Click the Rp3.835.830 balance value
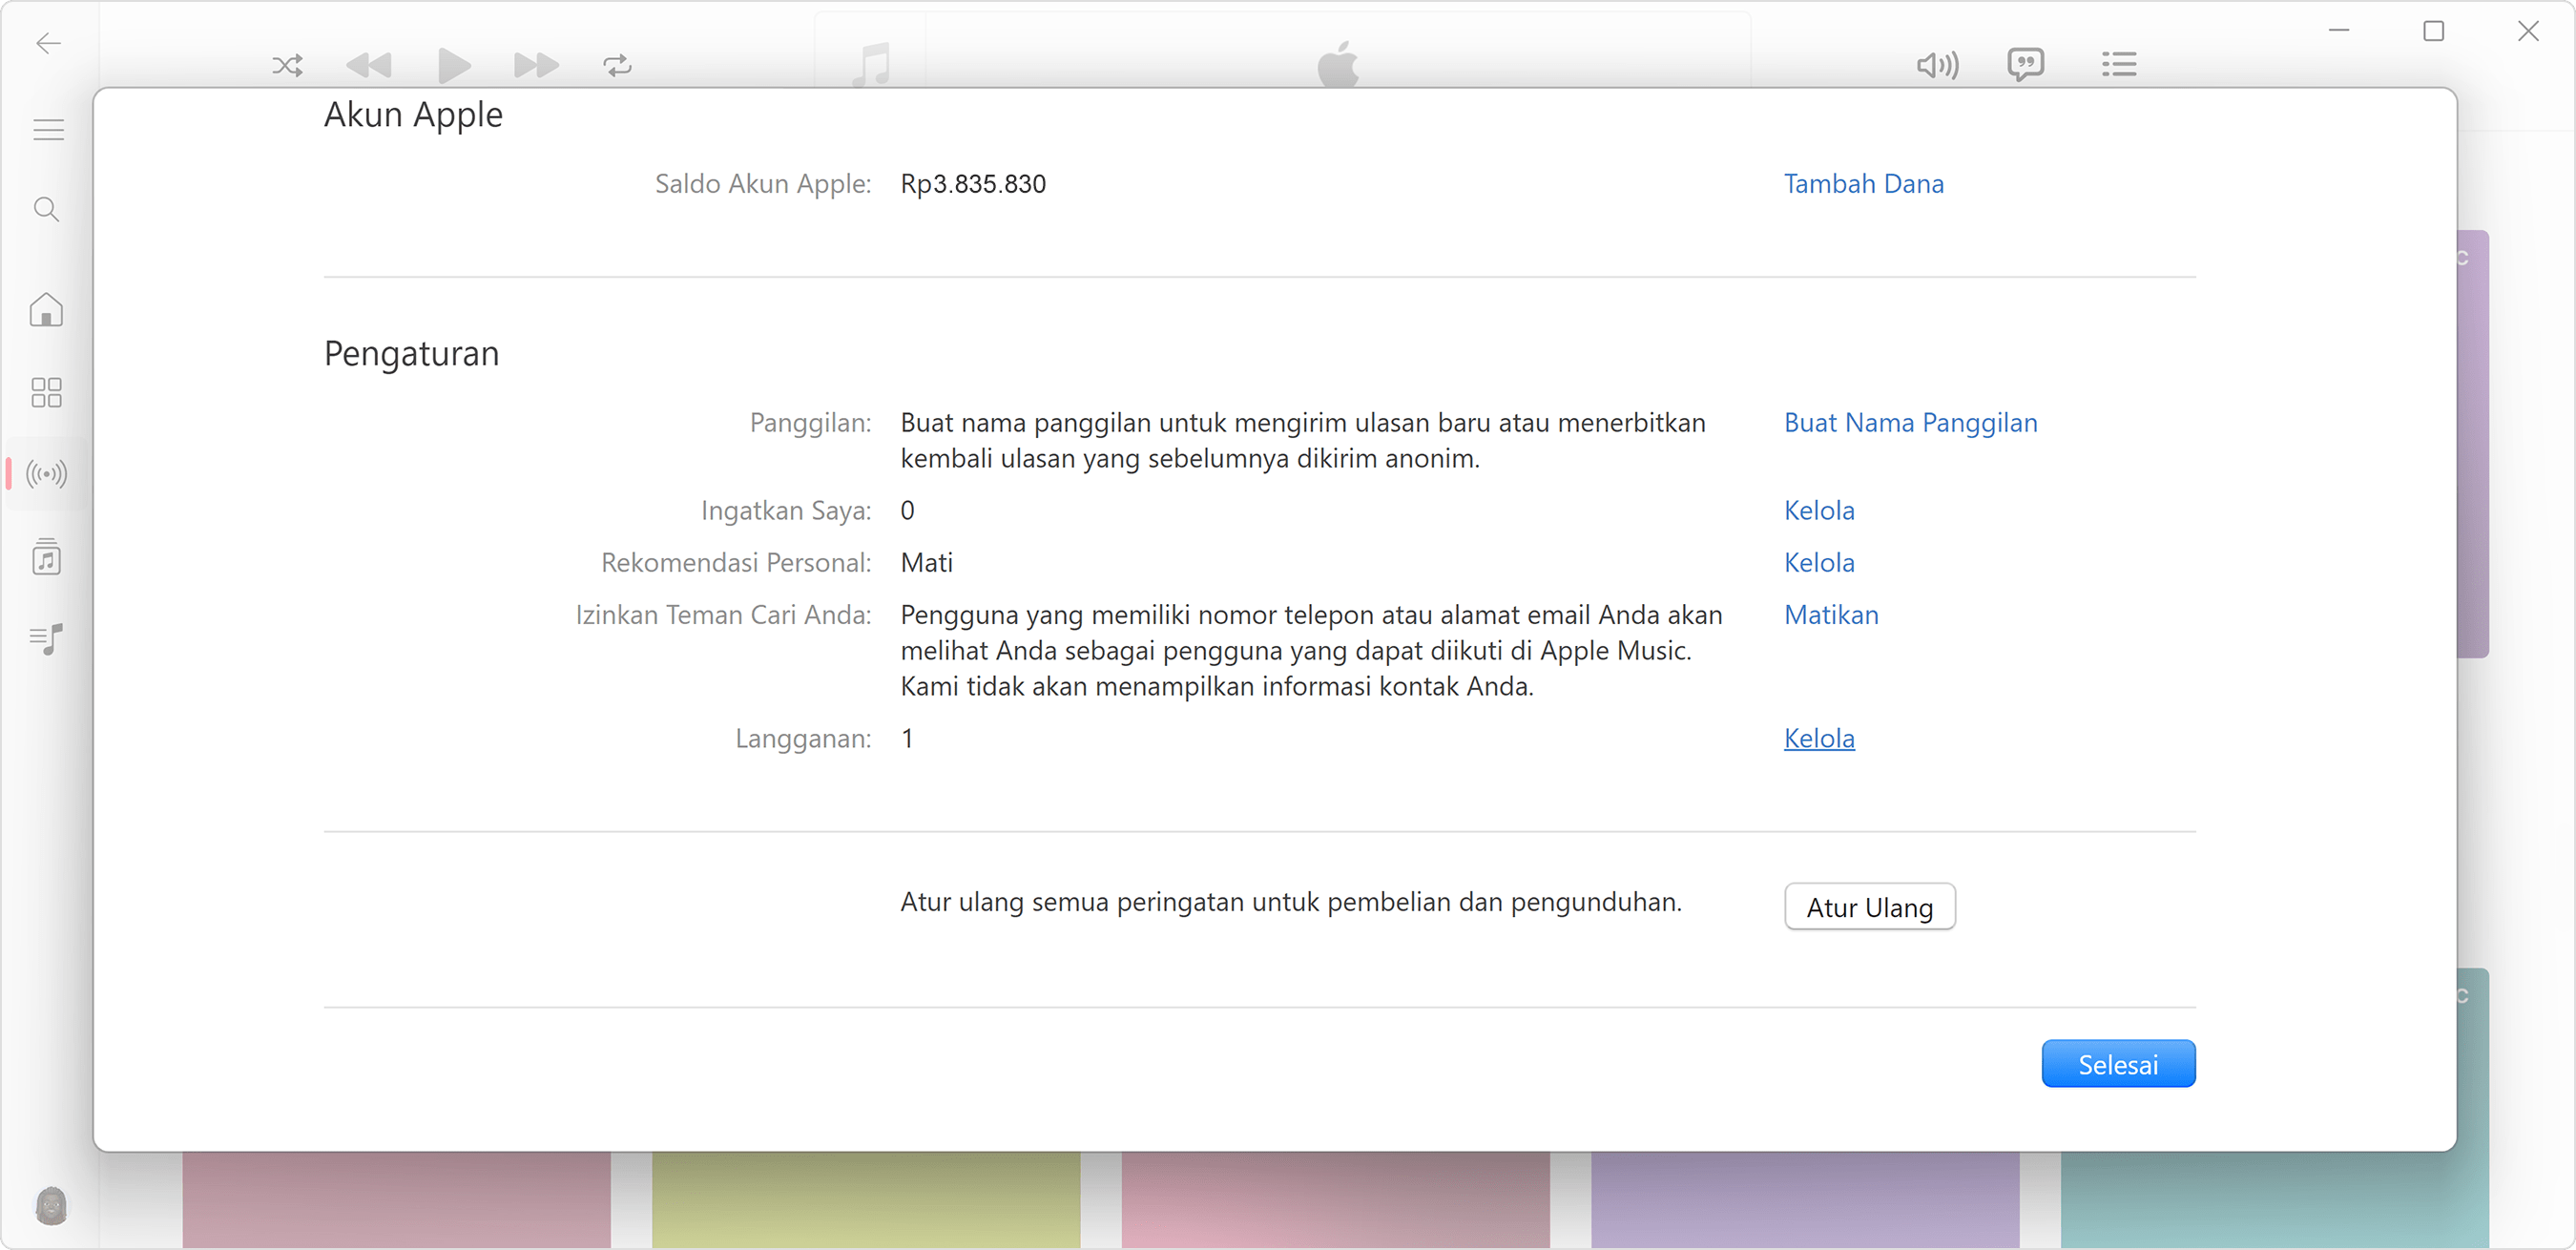 973,184
